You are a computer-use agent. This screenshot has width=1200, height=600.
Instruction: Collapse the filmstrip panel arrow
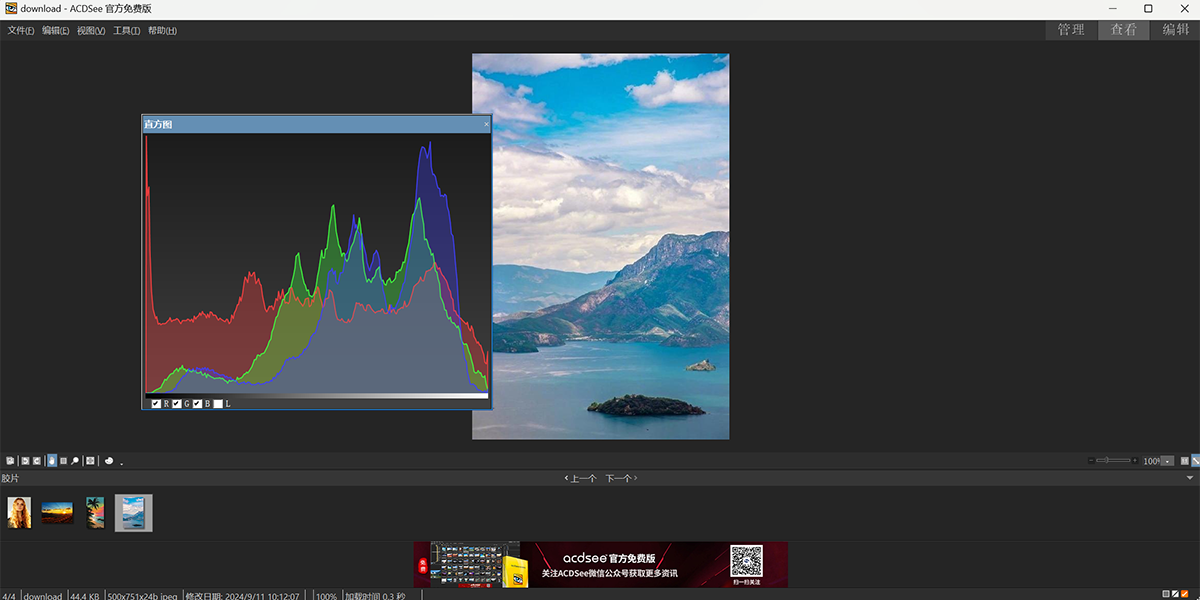point(1190,478)
